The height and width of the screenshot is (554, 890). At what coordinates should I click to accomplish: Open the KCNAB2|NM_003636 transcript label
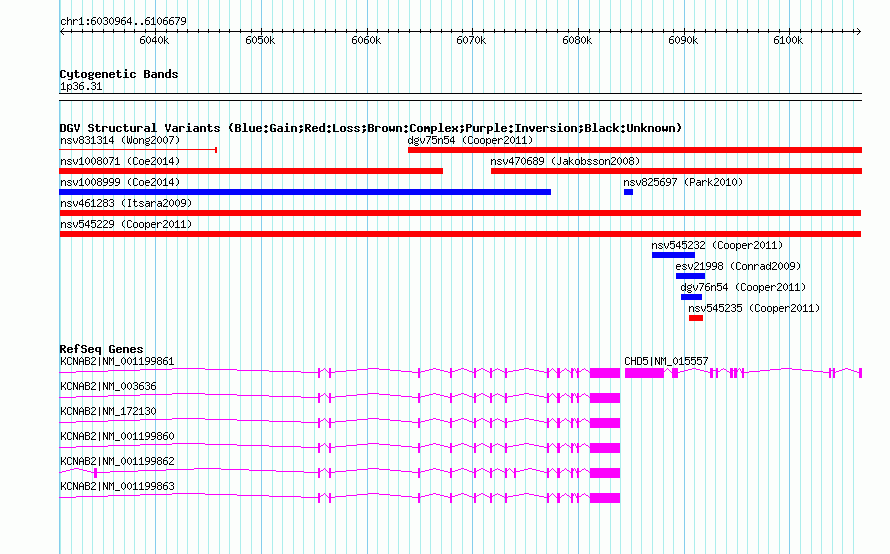pyautogui.click(x=108, y=387)
